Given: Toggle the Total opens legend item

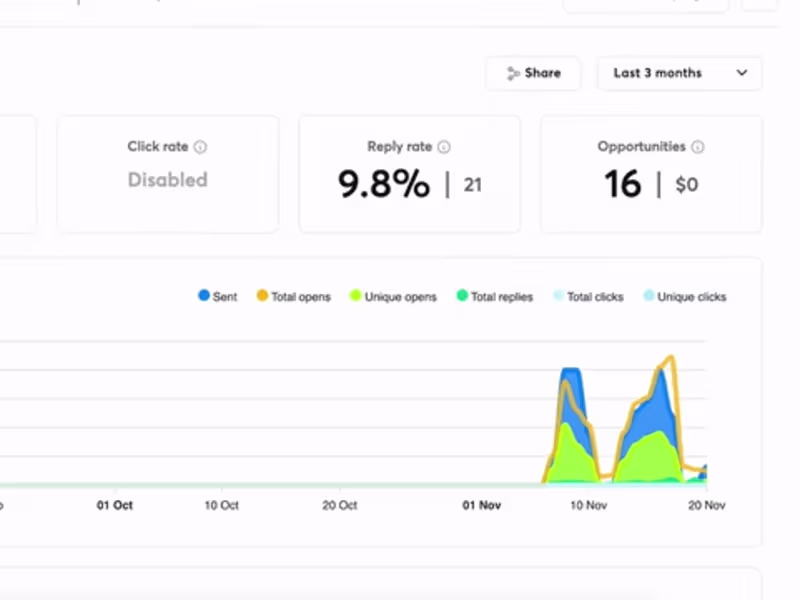Looking at the screenshot, I should click(294, 296).
